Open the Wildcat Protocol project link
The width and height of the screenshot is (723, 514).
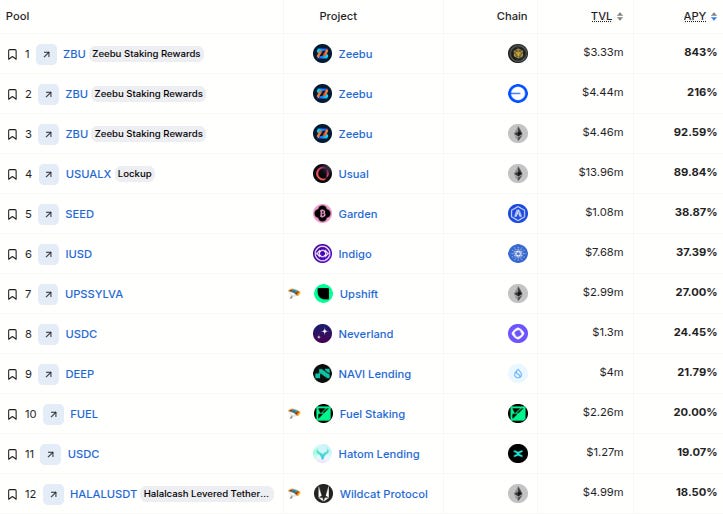(x=384, y=494)
